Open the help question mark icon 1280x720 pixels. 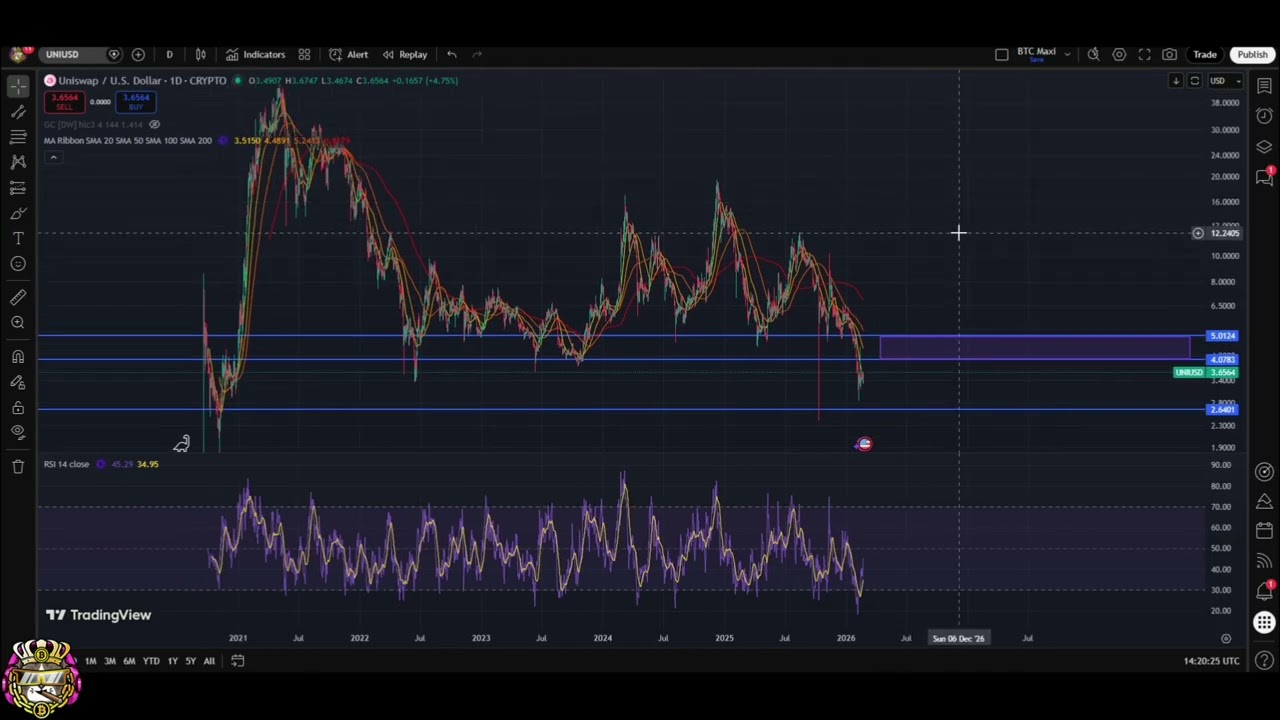click(x=1264, y=661)
